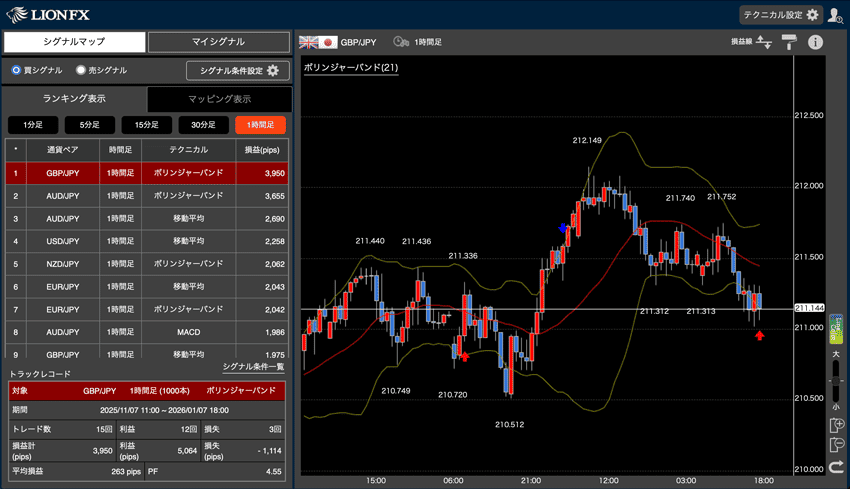Screen dimensions: 850x489
Task: Select rank 6 EUR/JPY 移動平均 row
Action: (x=147, y=287)
